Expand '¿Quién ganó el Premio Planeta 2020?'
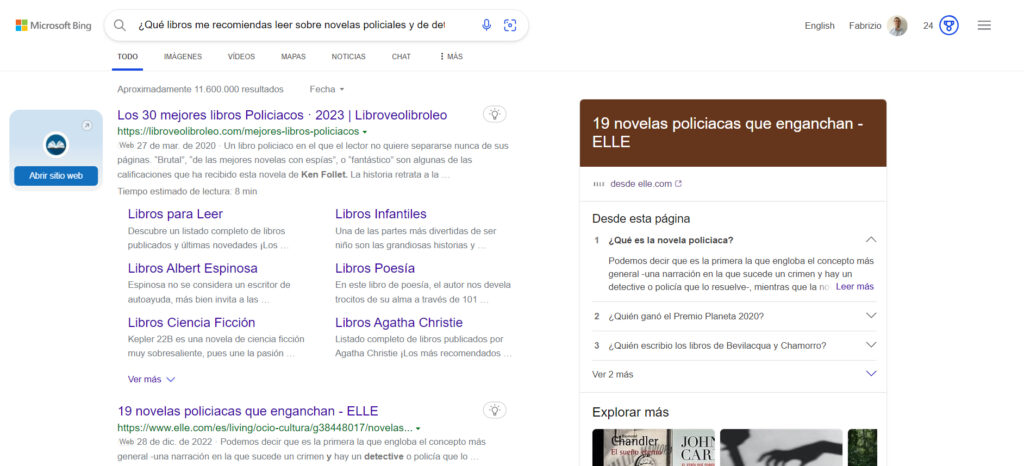 [x=870, y=316]
